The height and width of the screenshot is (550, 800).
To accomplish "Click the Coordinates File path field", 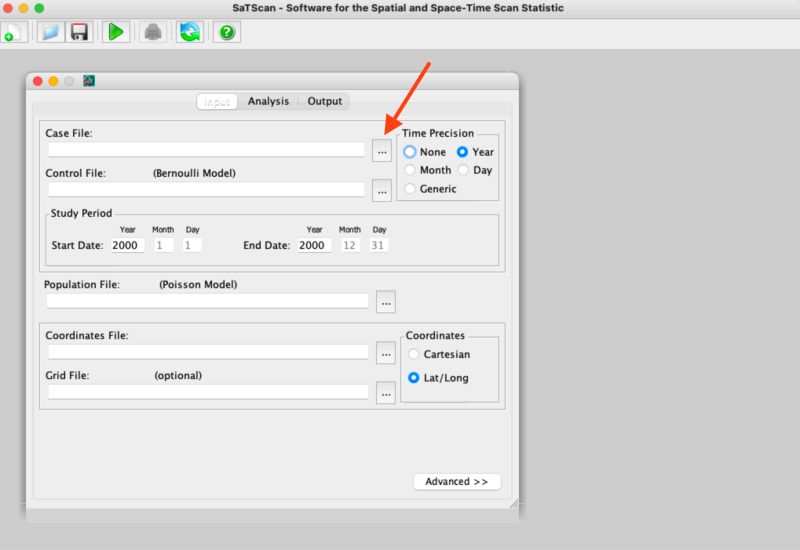I will pos(208,352).
